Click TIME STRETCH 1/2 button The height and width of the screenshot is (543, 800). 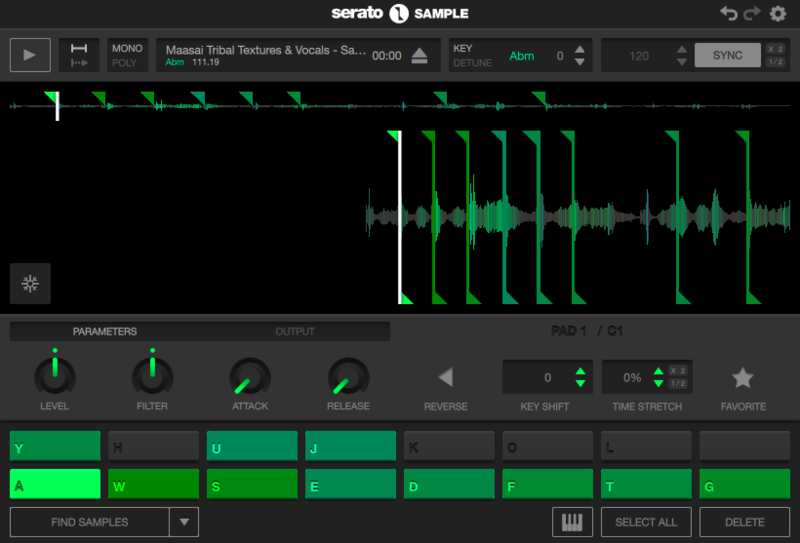(x=678, y=383)
